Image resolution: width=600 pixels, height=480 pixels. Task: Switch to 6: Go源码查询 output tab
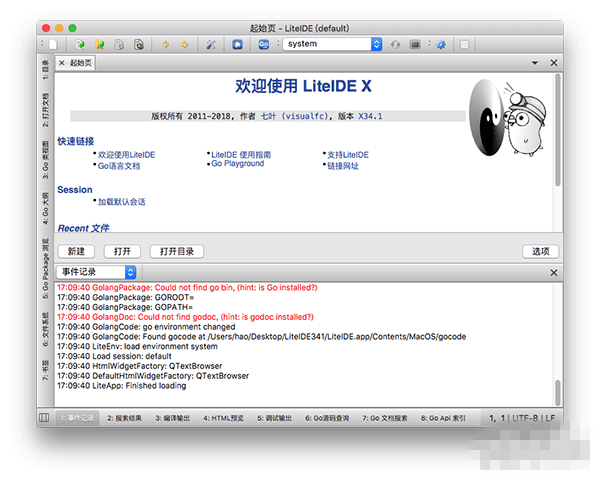[x=327, y=418]
